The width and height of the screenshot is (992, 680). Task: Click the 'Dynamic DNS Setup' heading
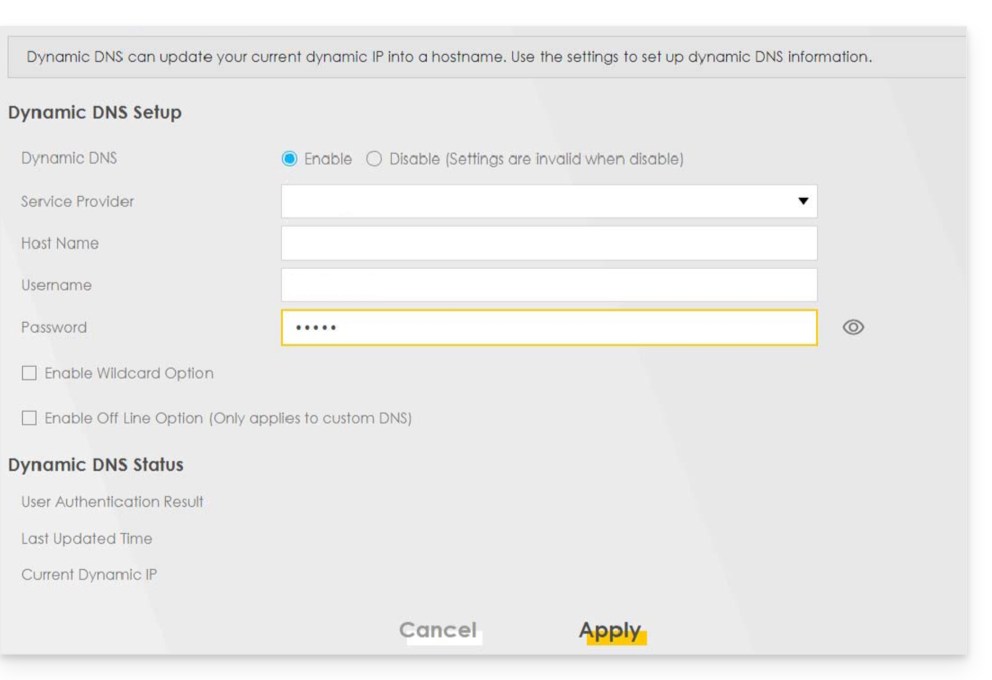95,113
